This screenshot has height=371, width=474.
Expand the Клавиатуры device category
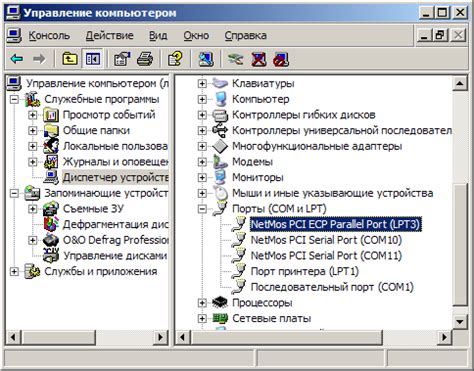(x=202, y=83)
